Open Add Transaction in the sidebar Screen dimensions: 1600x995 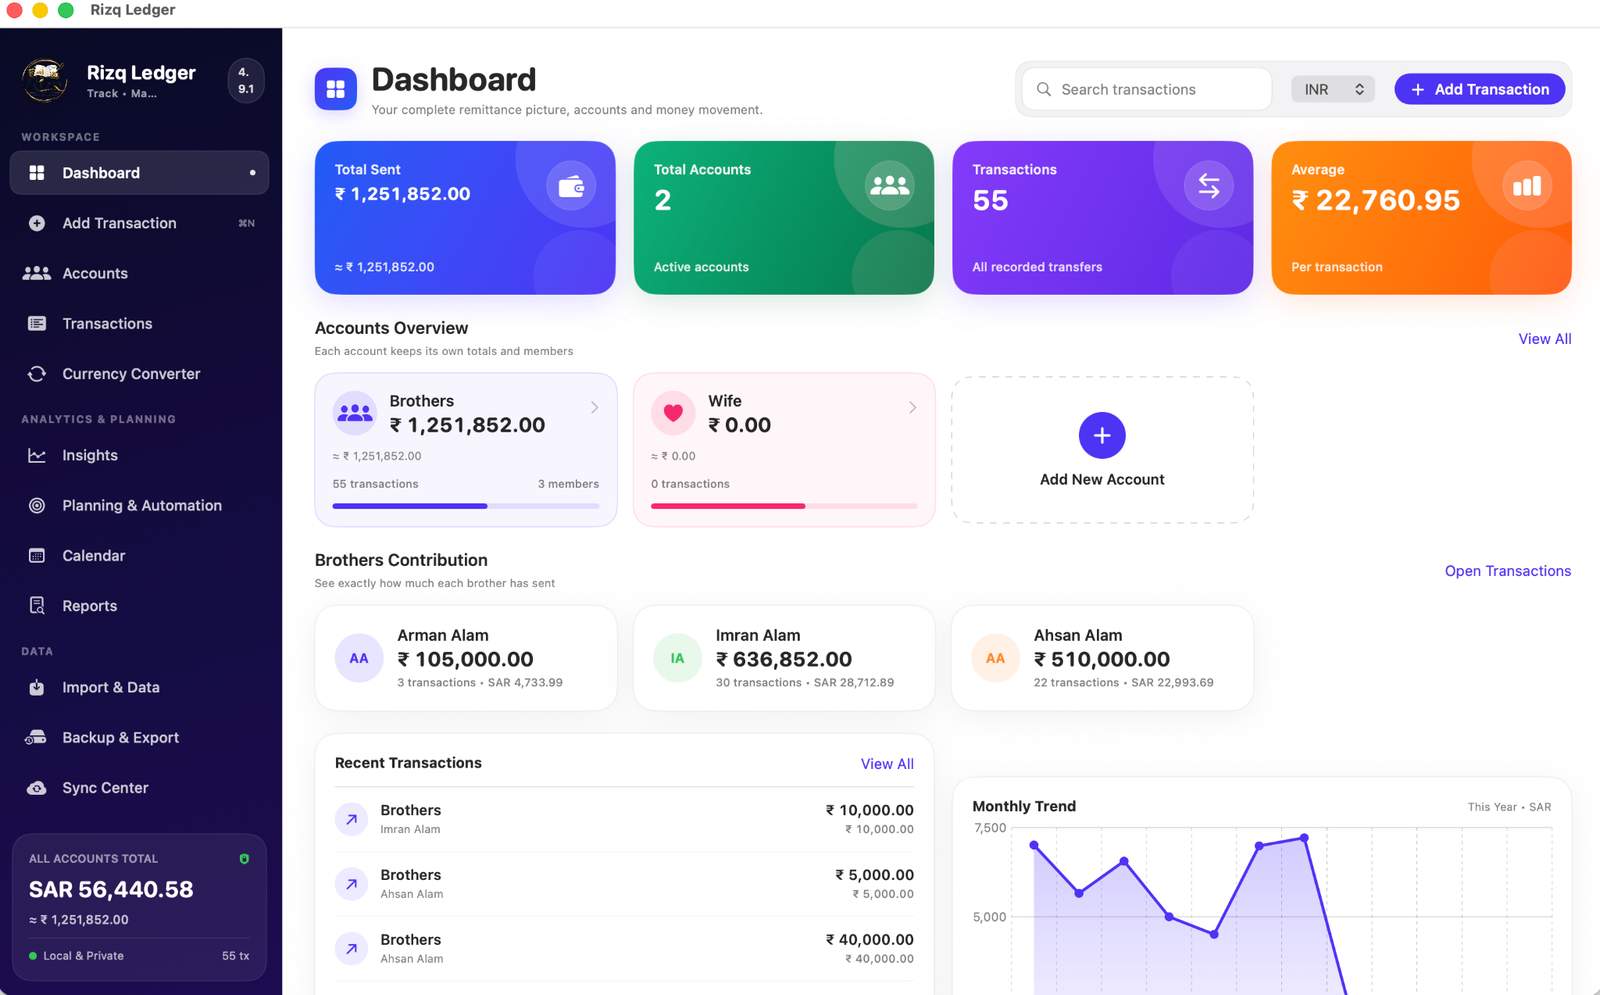(x=139, y=223)
